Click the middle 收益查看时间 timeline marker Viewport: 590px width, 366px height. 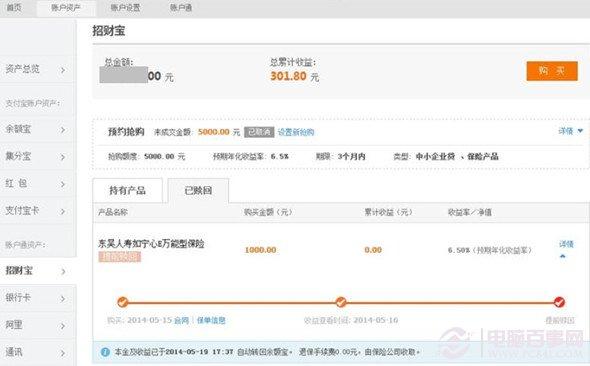coord(341,302)
